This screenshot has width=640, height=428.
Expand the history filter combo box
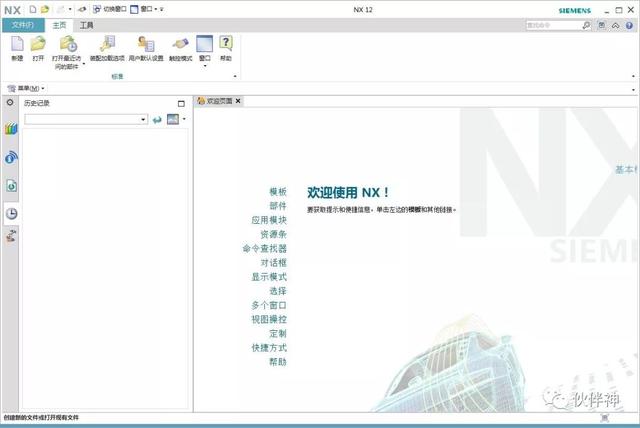point(143,120)
